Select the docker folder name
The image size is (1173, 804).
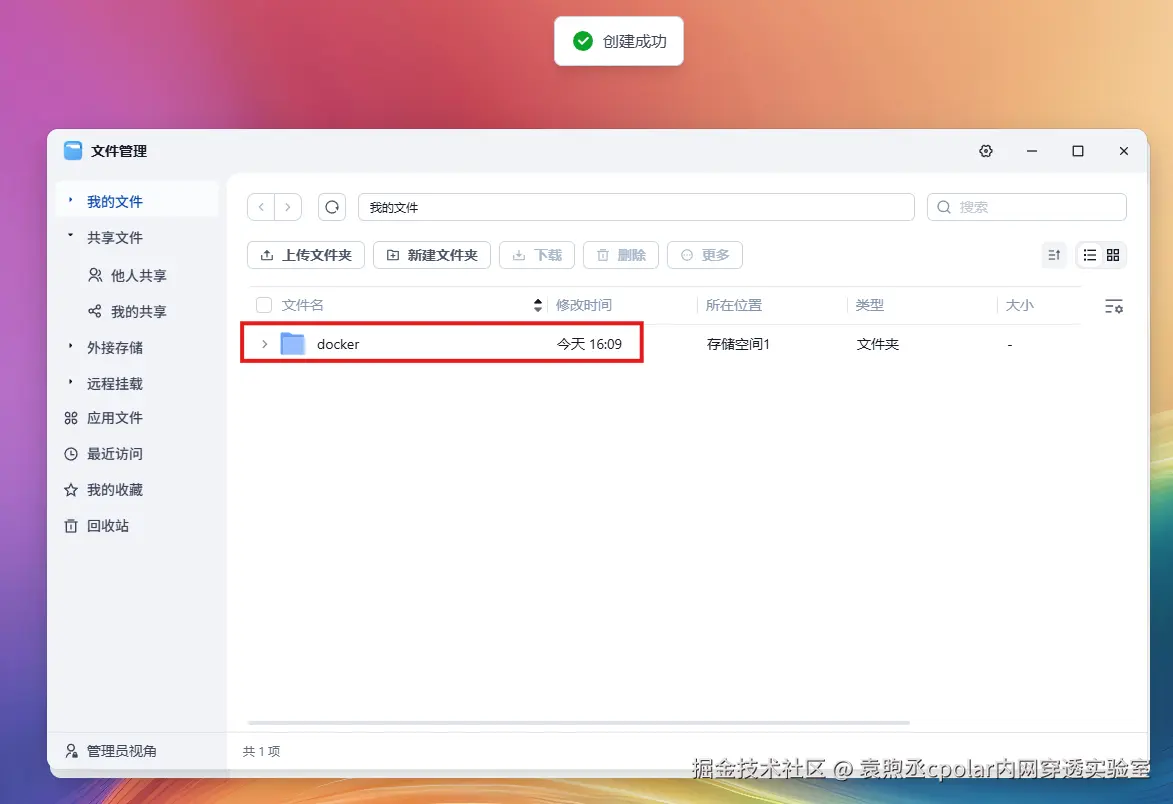[338, 344]
